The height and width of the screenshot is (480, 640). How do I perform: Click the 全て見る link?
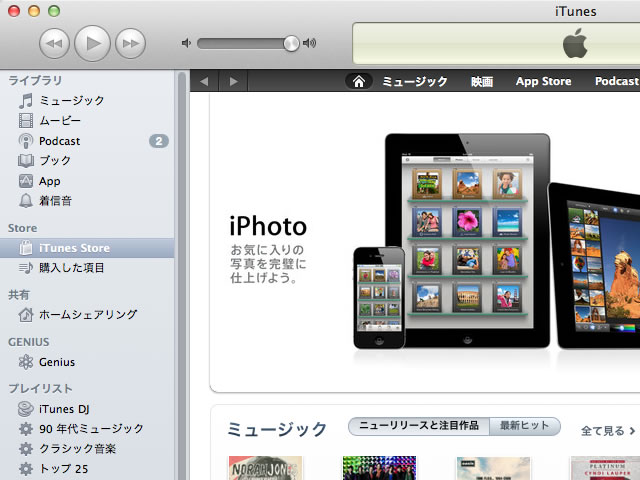(x=608, y=431)
